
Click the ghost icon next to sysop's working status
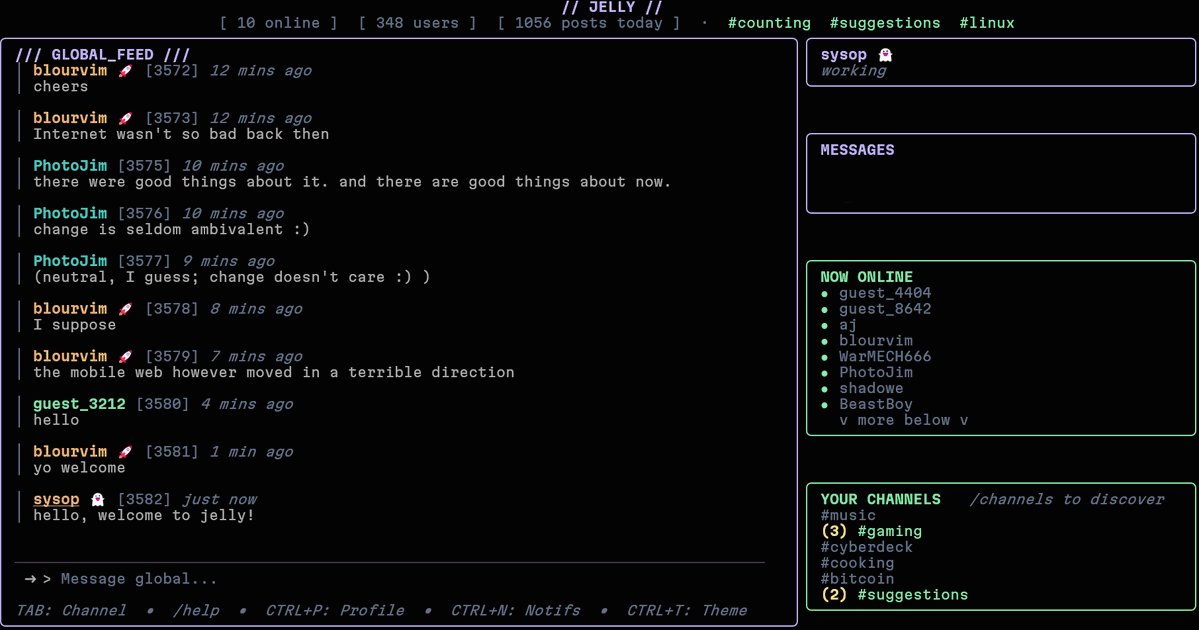pyautogui.click(x=885, y=54)
